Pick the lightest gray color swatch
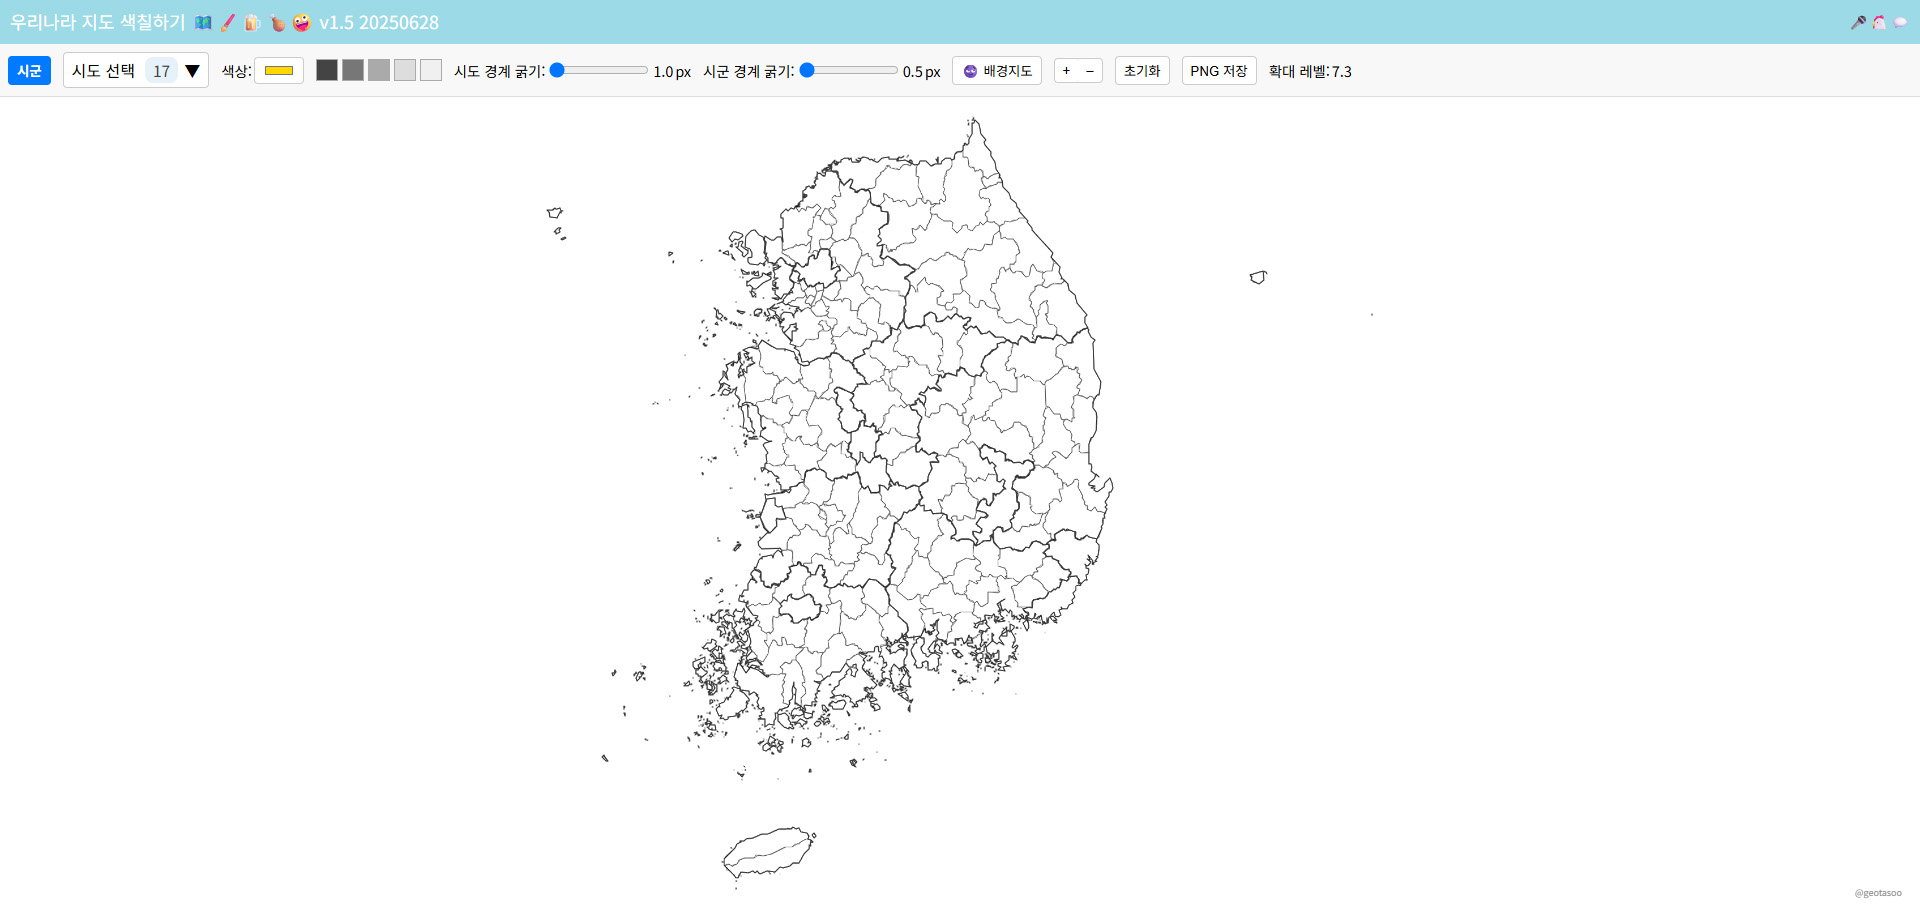This screenshot has width=1920, height=909. coord(431,70)
